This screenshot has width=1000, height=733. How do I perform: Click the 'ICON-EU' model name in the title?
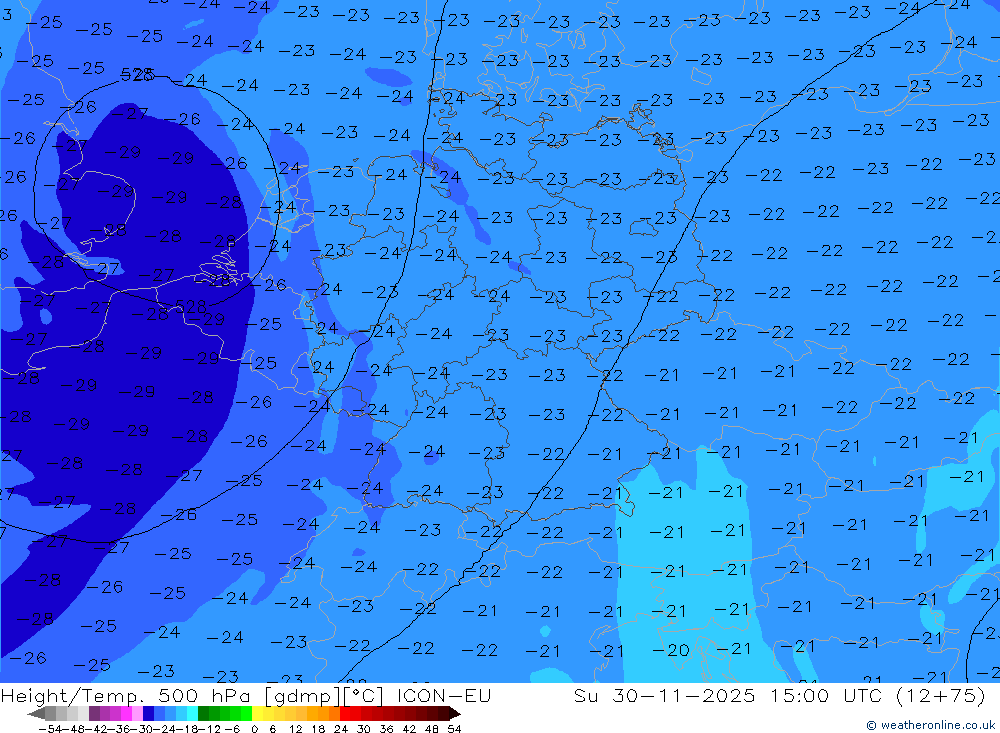coord(444,695)
